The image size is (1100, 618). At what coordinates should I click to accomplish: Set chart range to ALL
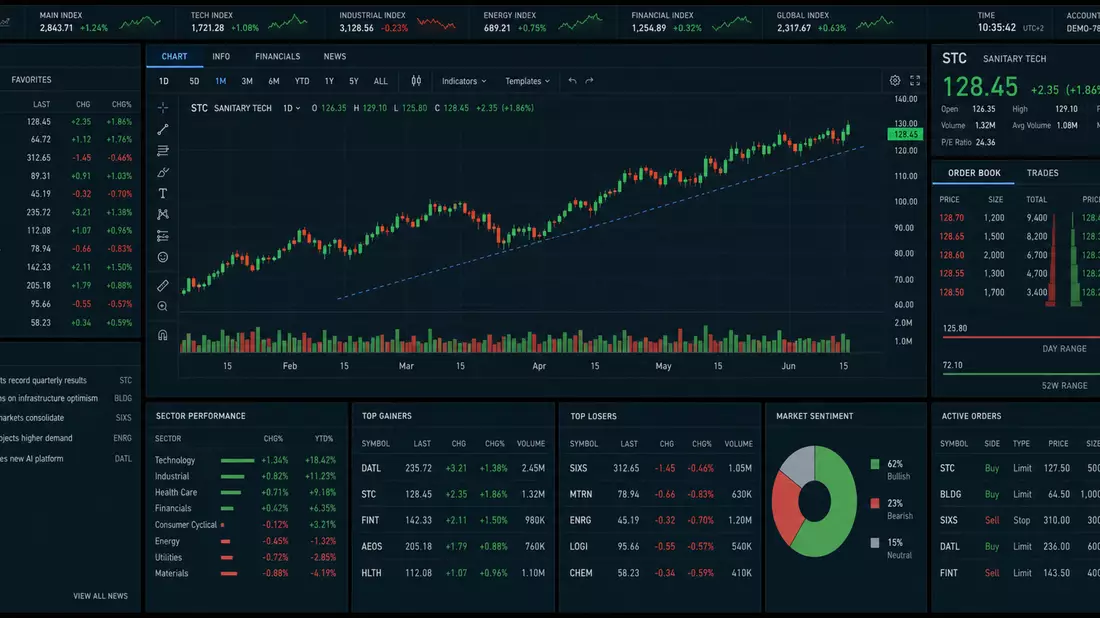[x=380, y=81]
